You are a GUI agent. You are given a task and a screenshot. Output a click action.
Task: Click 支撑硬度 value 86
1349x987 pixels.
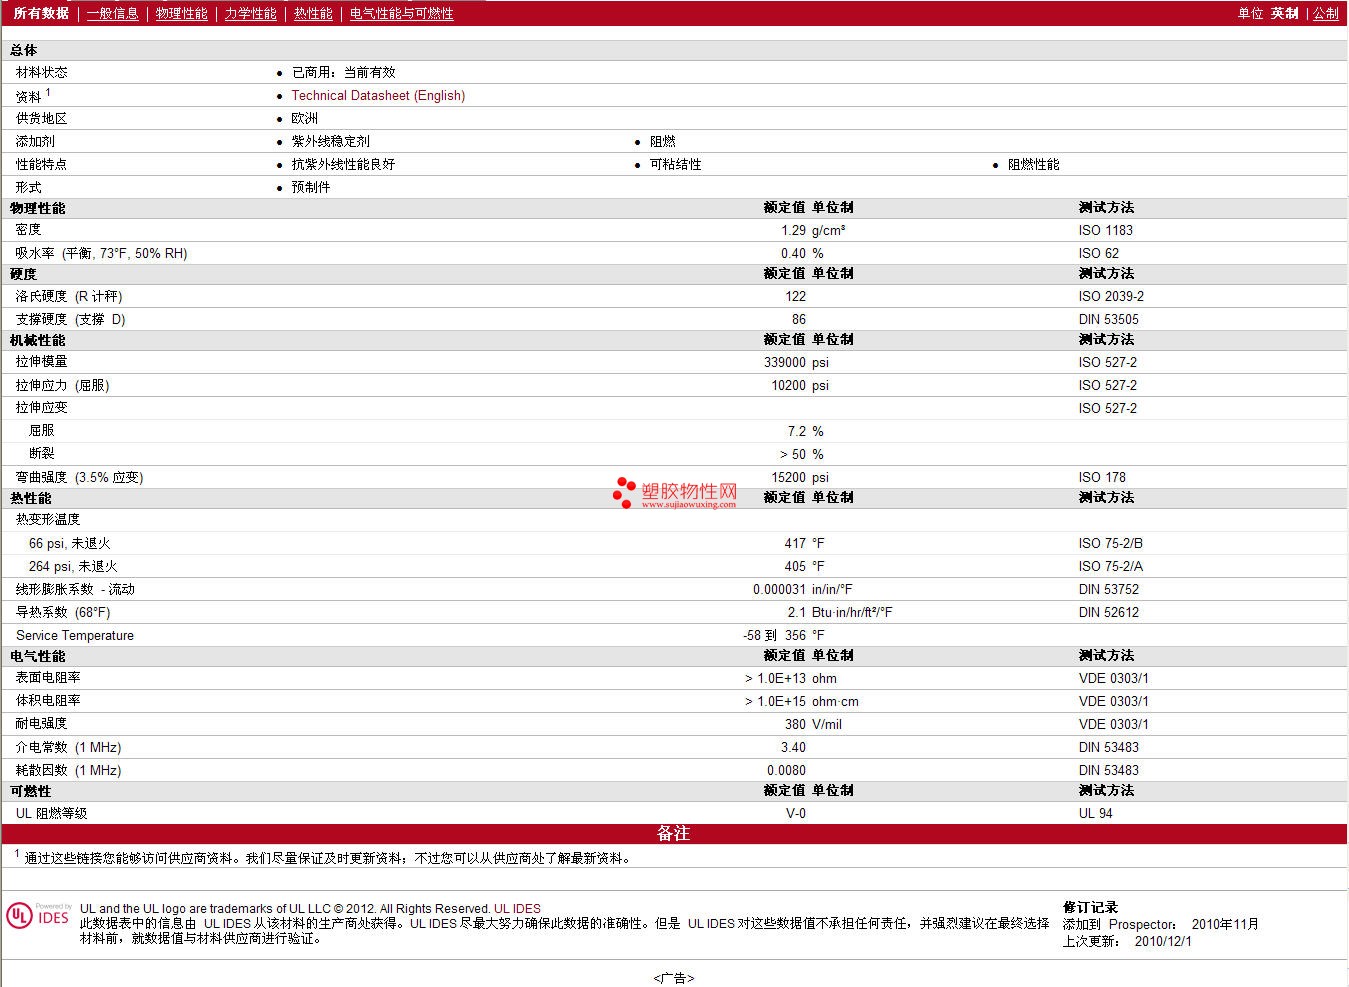click(798, 319)
